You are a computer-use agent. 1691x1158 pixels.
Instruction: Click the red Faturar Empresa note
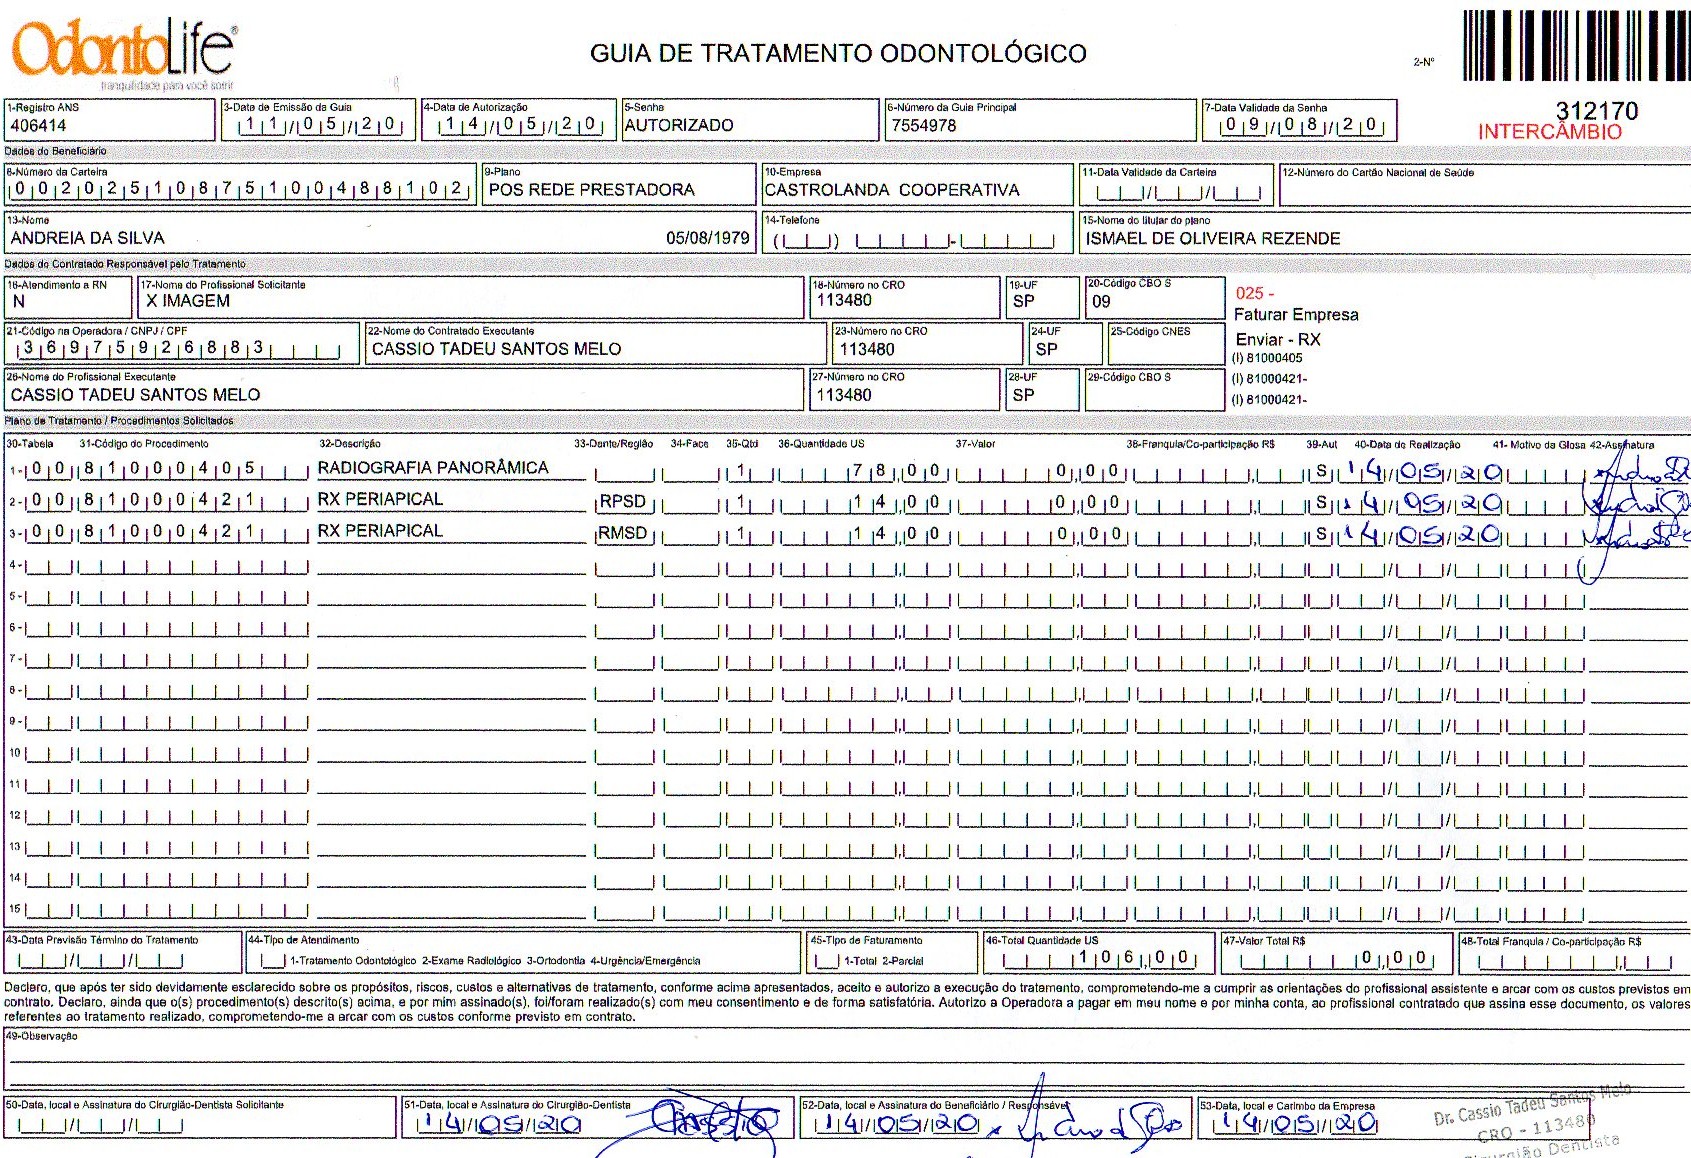pyautogui.click(x=1296, y=315)
